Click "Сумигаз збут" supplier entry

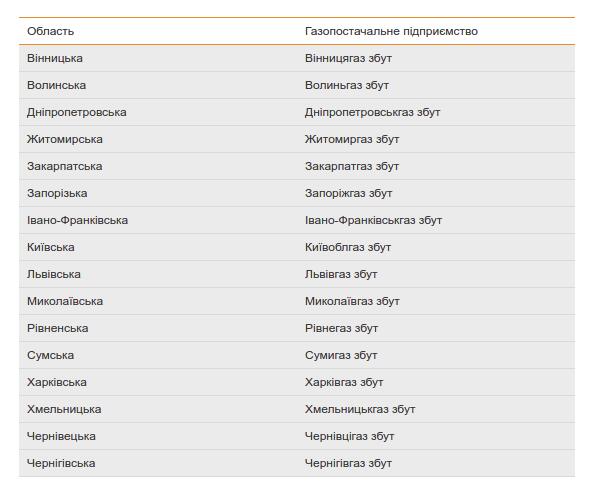coord(341,355)
